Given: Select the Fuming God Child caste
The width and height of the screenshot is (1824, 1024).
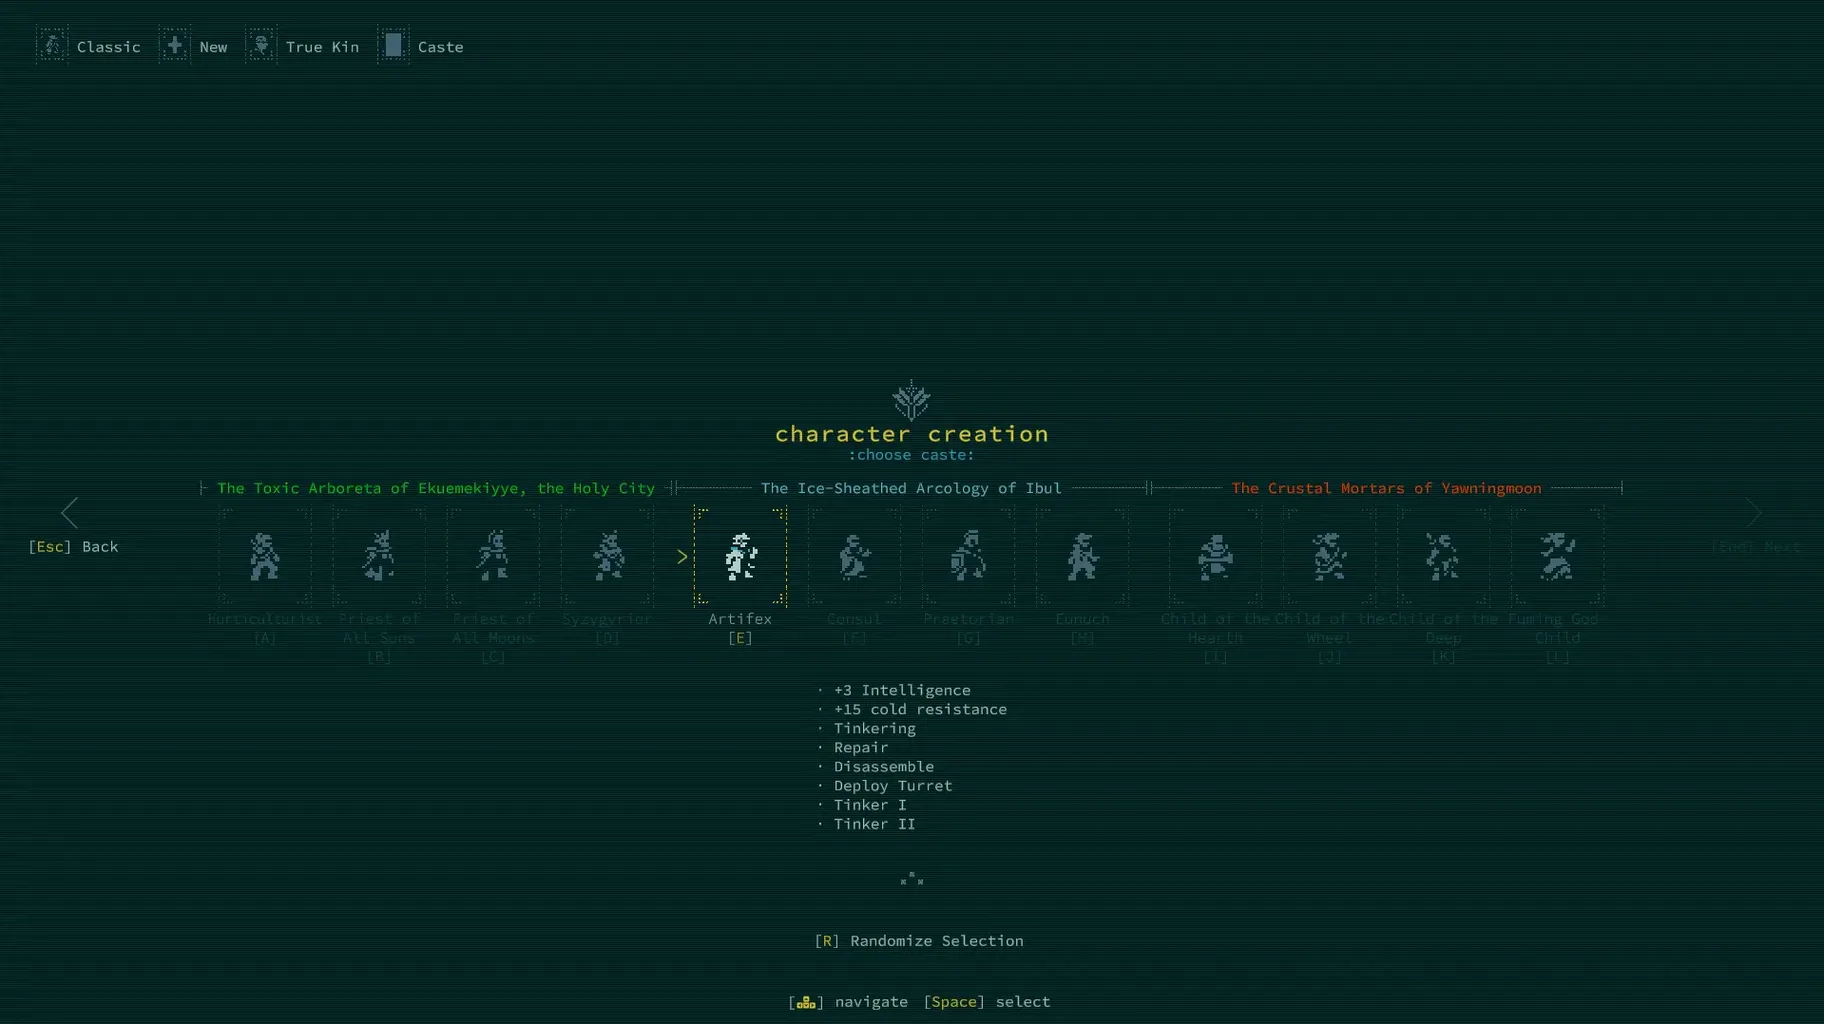Looking at the screenshot, I should coord(1557,557).
